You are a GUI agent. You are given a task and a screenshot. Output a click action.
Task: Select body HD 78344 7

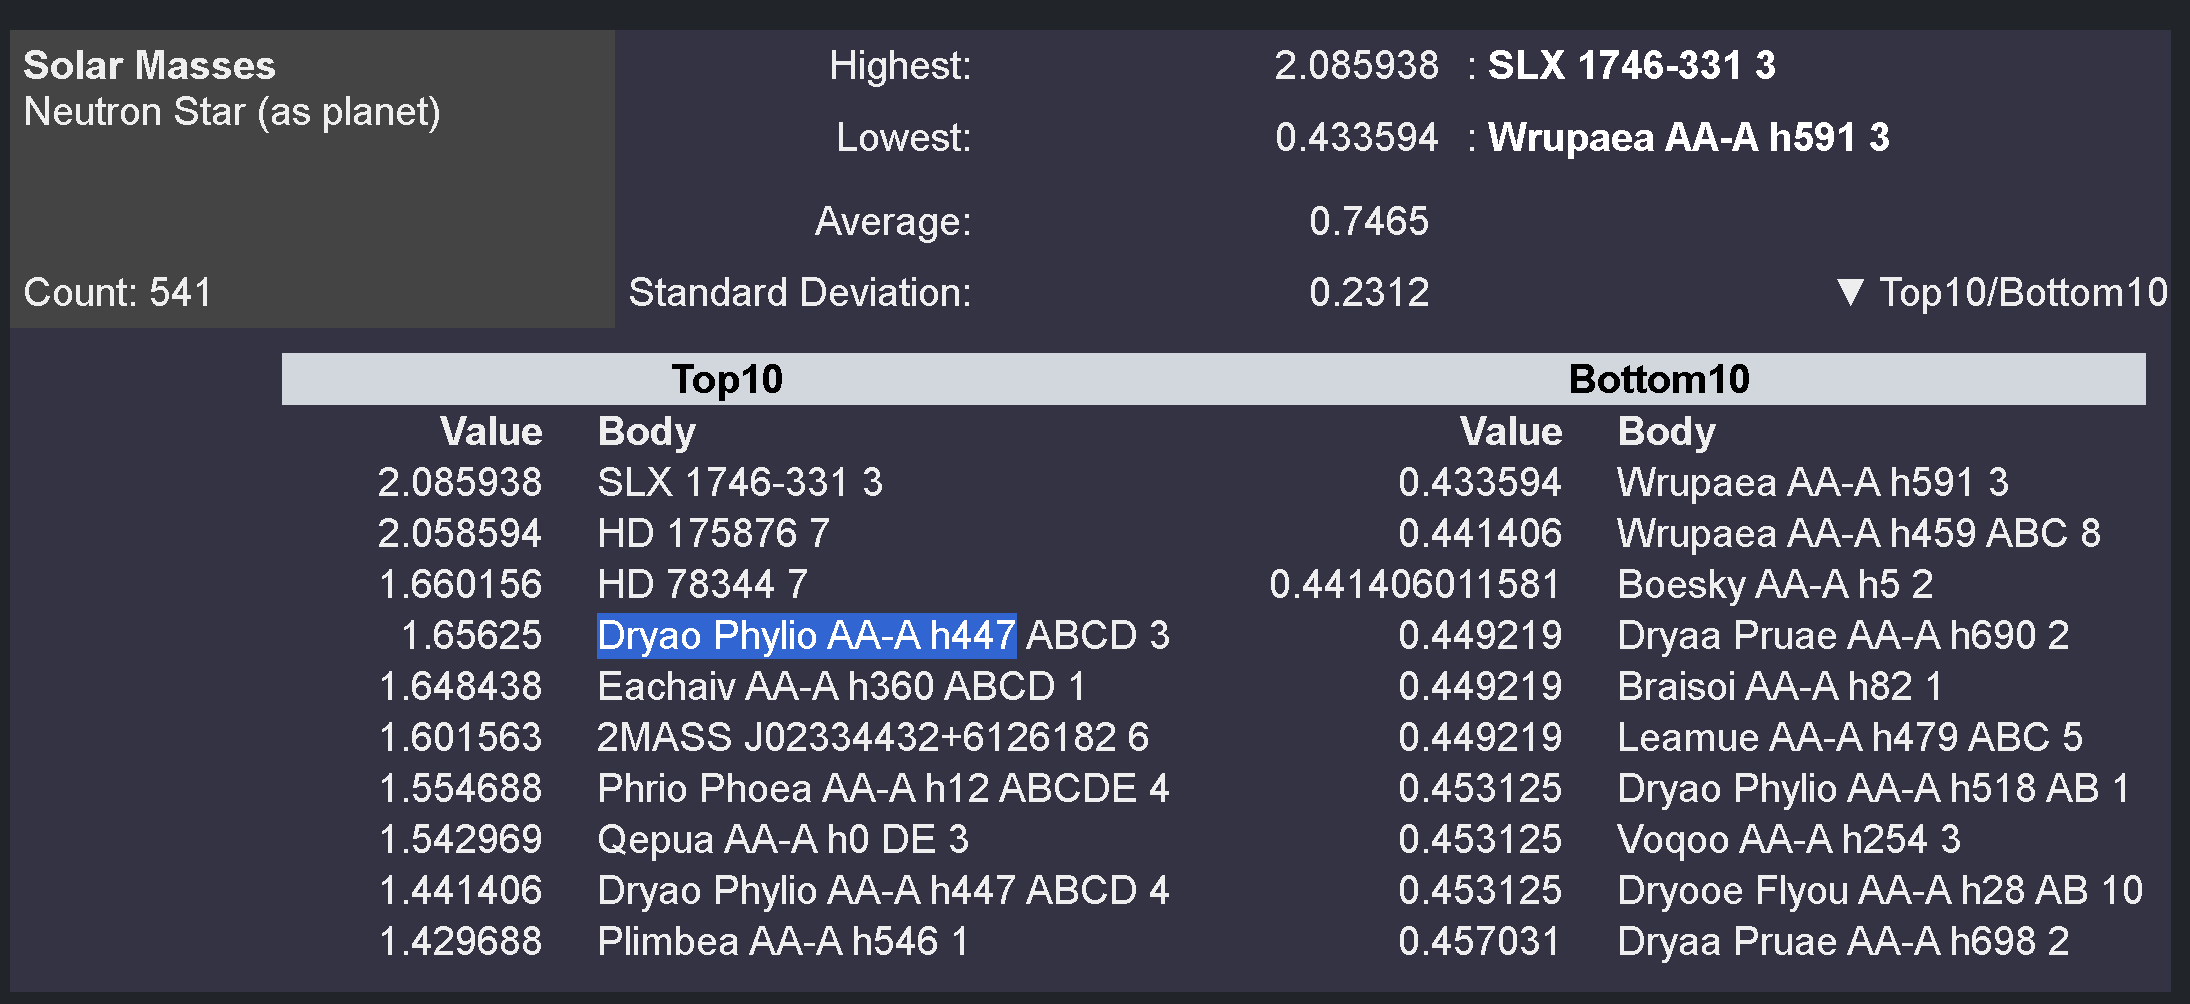click(702, 584)
